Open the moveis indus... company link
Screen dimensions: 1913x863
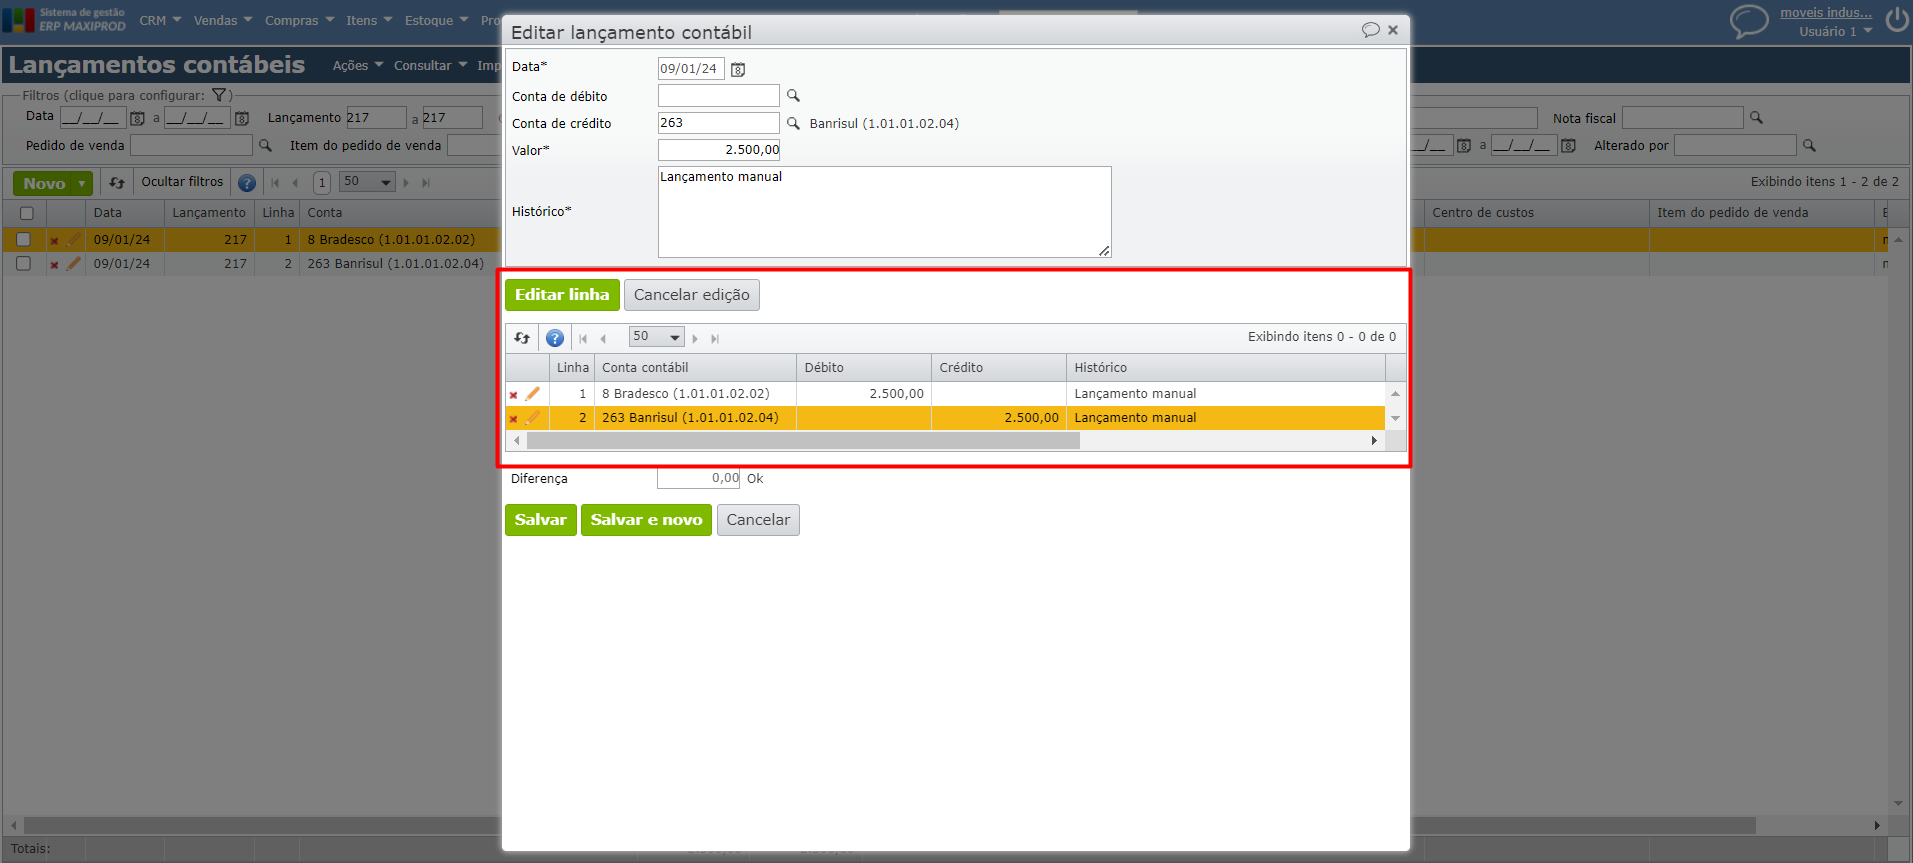[1826, 13]
